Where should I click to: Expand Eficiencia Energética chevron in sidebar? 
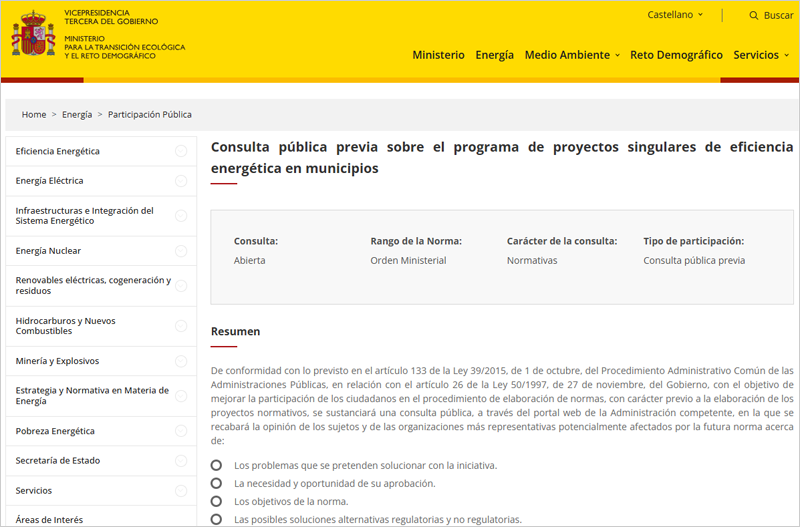pyautogui.click(x=181, y=151)
